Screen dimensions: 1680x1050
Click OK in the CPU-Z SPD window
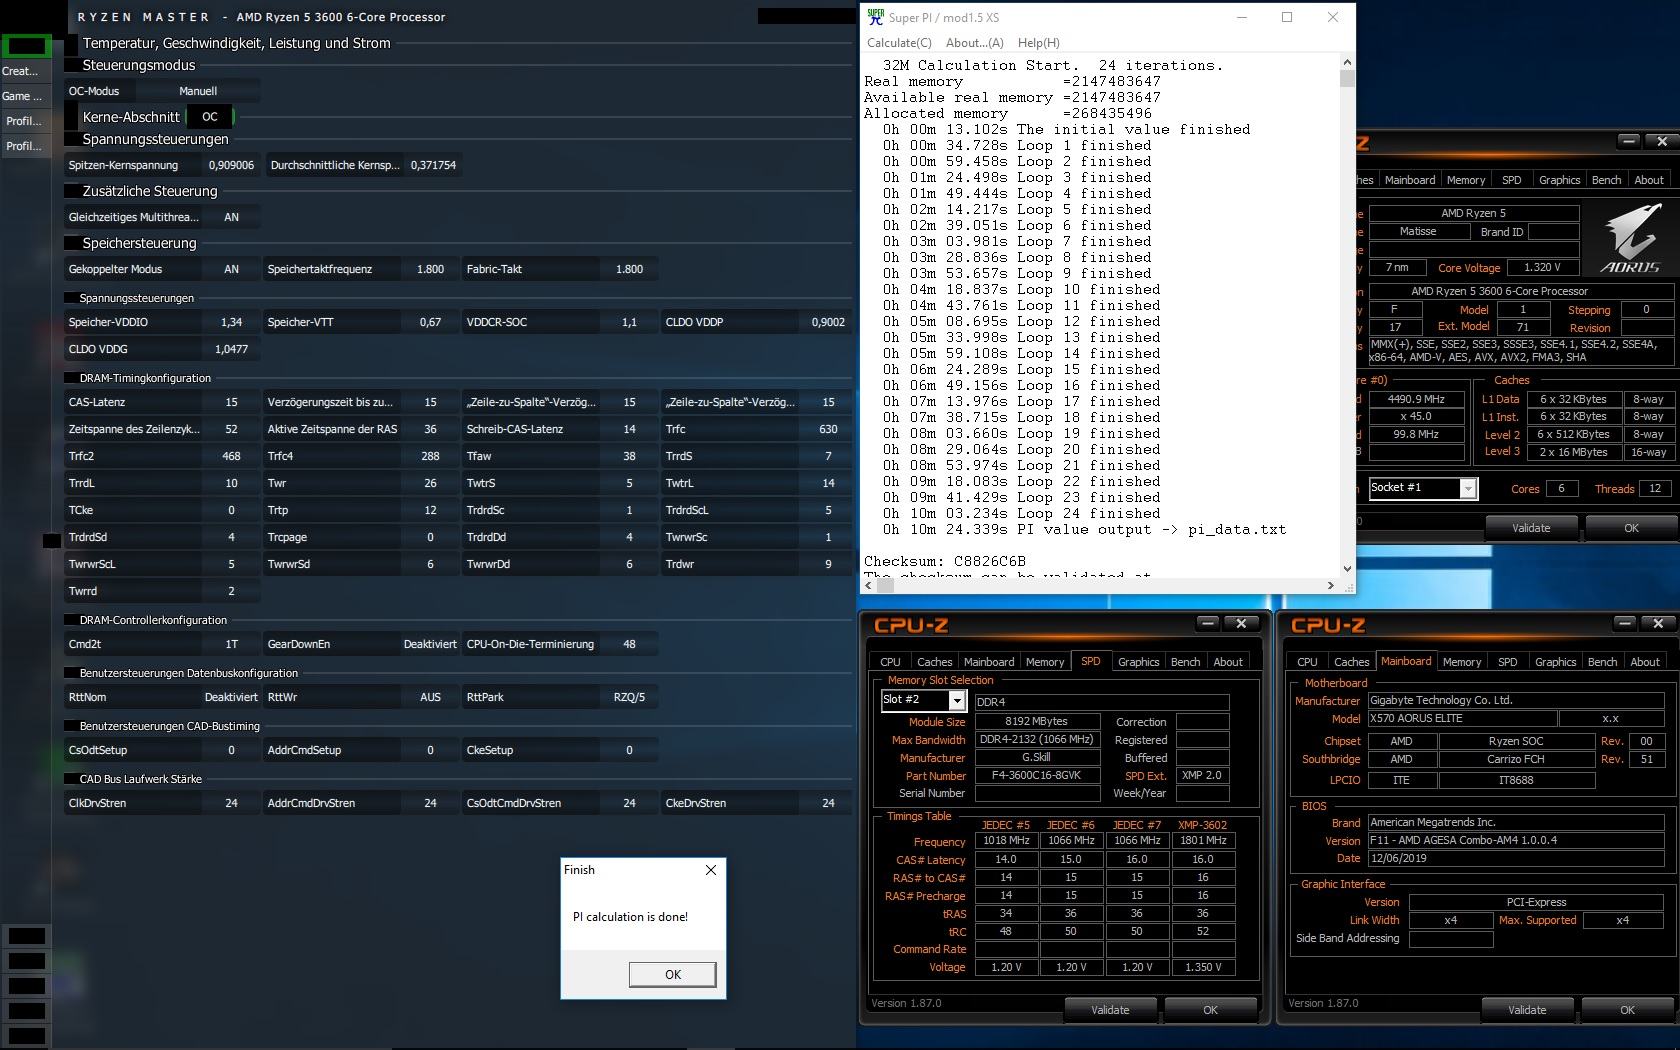tap(1210, 1010)
